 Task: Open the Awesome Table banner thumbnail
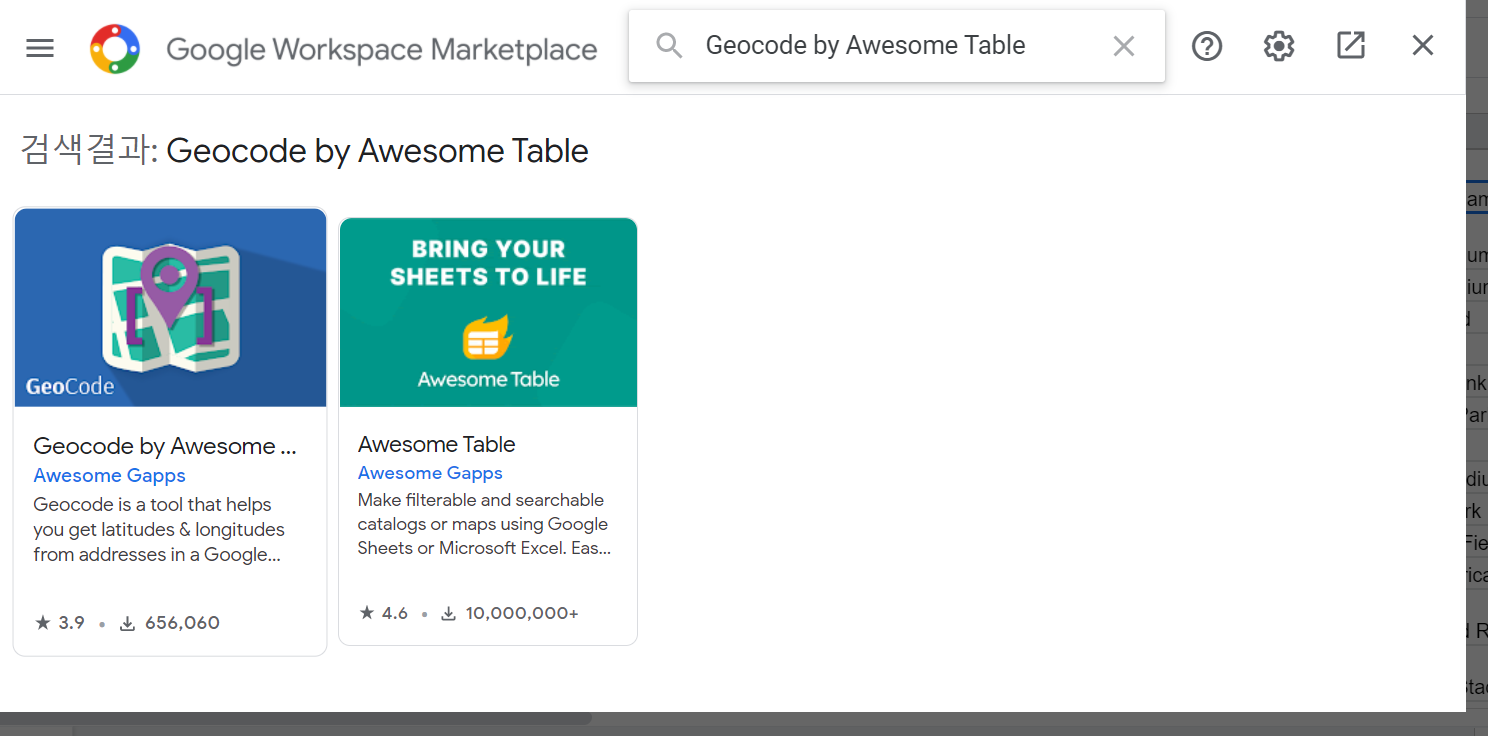pos(488,312)
